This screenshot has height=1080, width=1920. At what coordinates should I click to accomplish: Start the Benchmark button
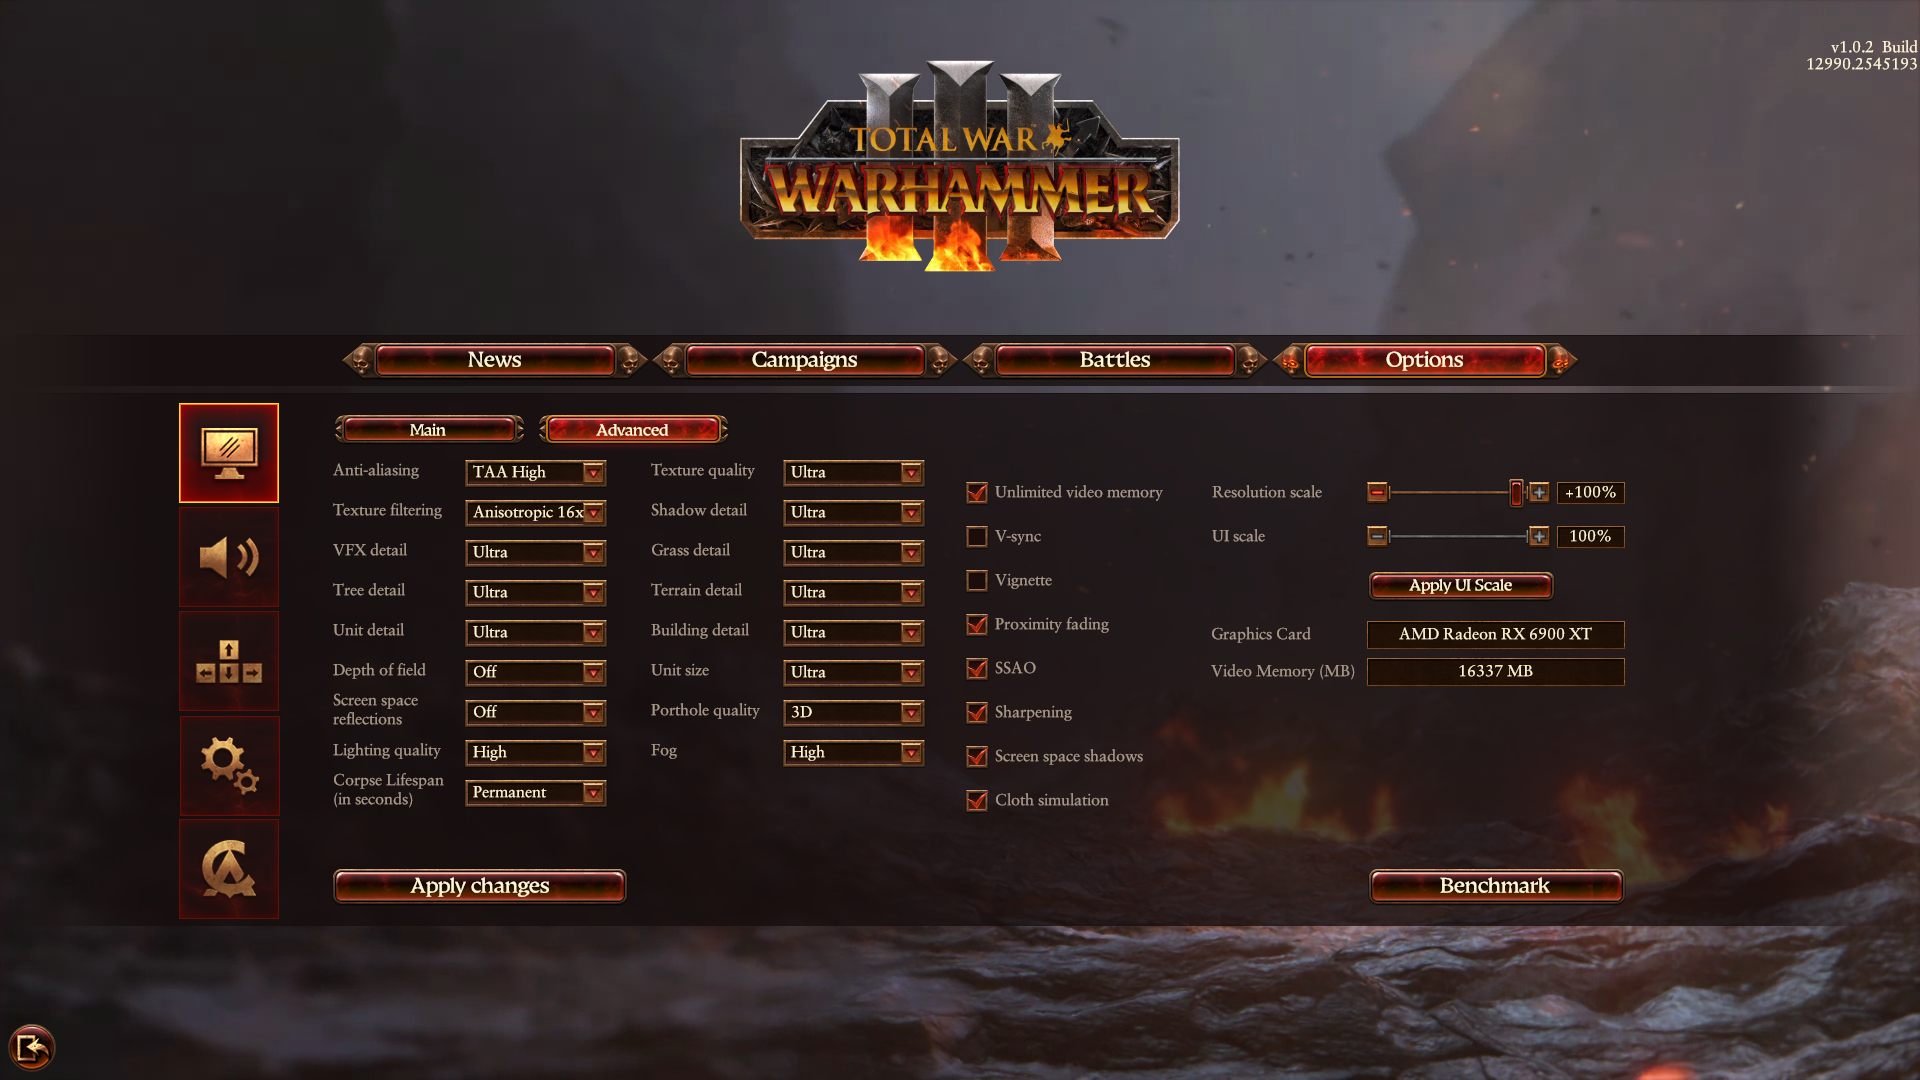click(1496, 886)
